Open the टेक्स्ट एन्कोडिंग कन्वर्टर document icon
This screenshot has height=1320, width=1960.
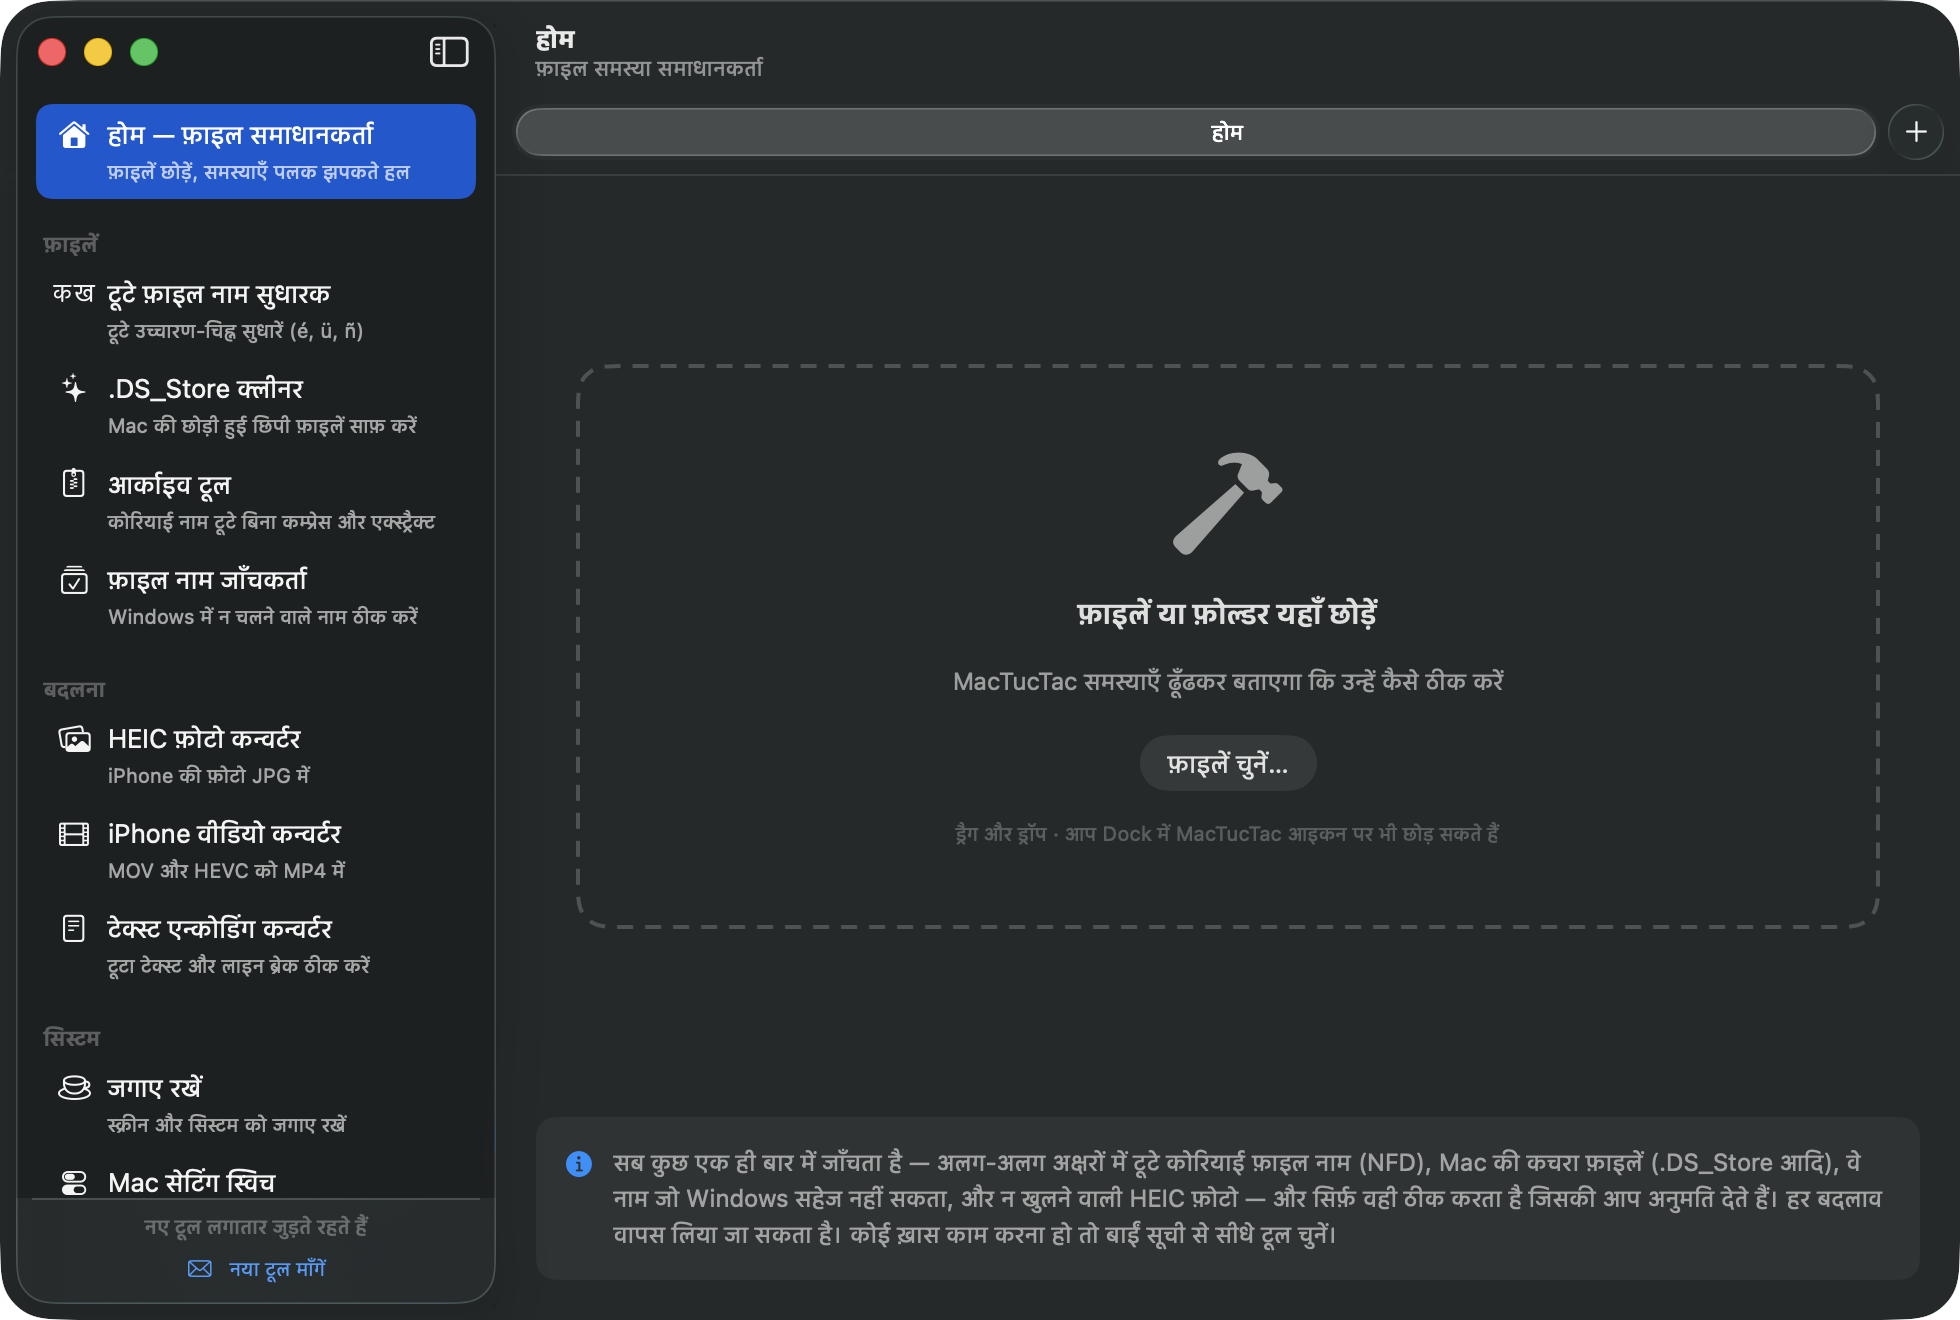tap(74, 928)
